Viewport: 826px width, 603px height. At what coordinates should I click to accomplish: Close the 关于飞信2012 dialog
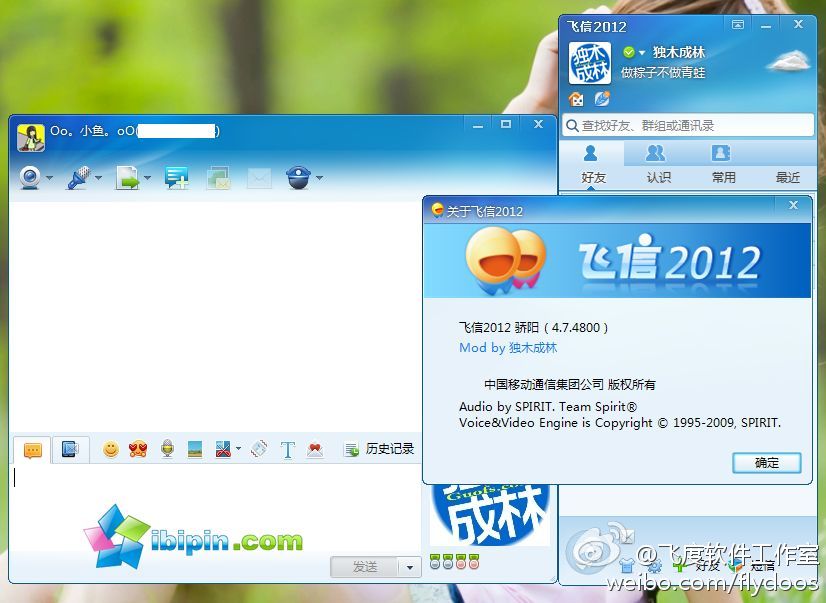pos(793,205)
